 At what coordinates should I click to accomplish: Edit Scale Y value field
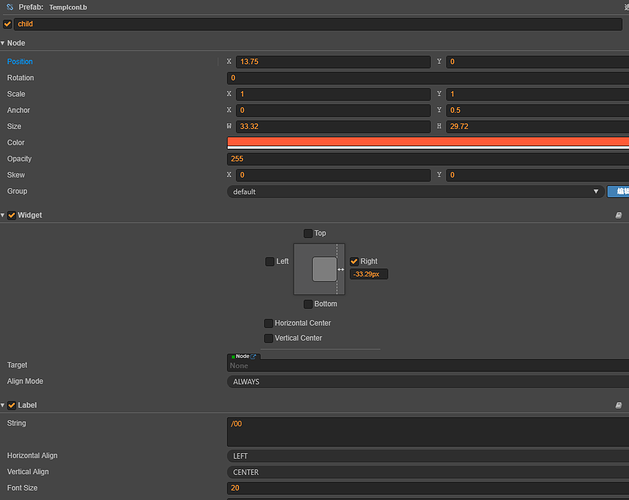pyautogui.click(x=538, y=94)
